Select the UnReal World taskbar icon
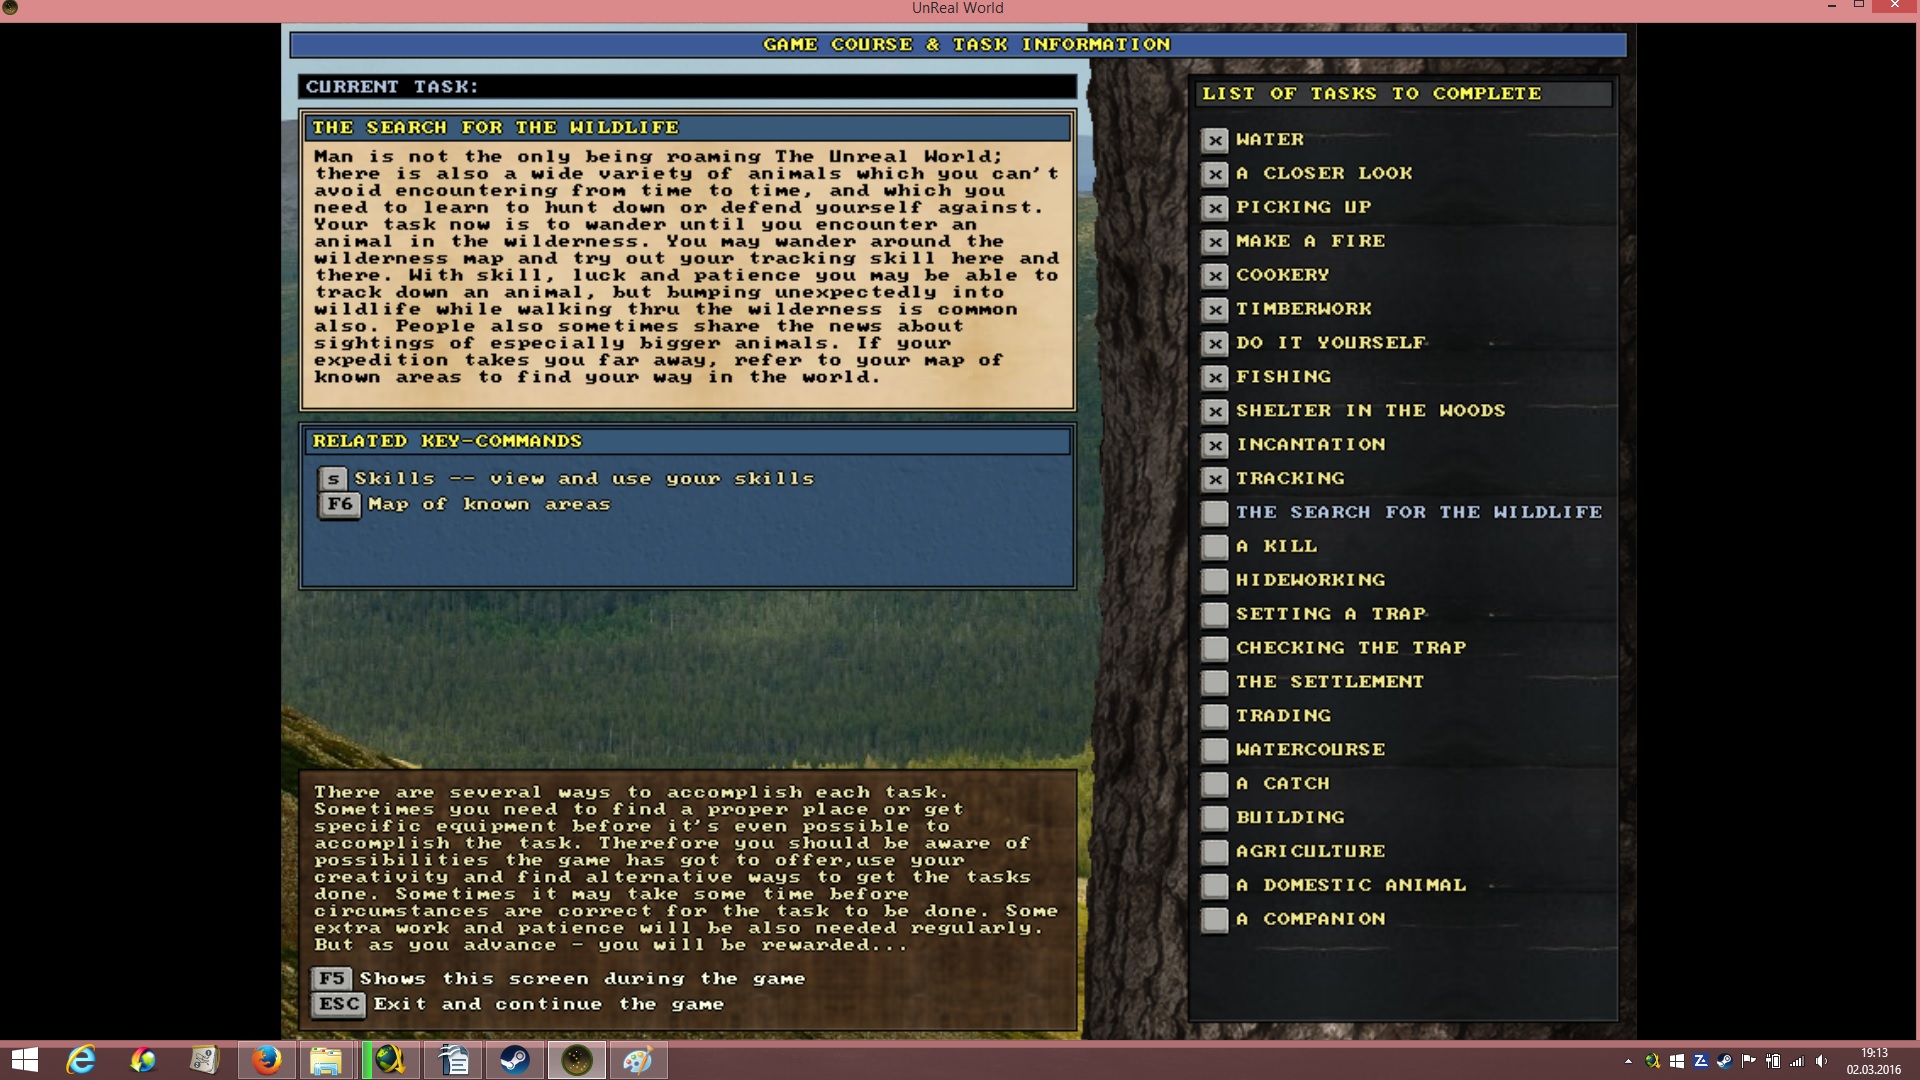The height and width of the screenshot is (1080, 1920). 577,1060
